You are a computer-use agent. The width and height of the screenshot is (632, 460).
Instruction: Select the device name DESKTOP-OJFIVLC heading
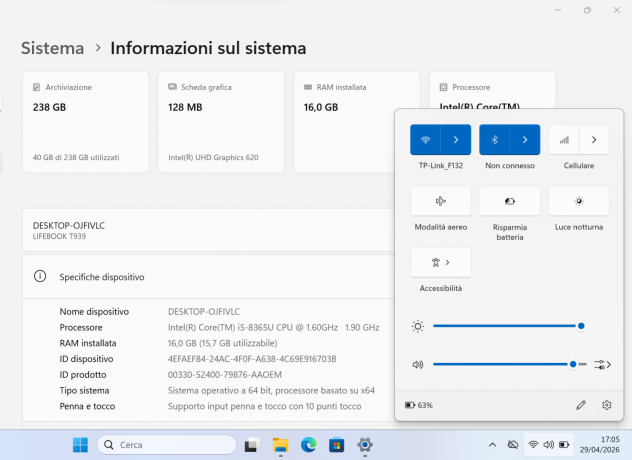pos(69,226)
